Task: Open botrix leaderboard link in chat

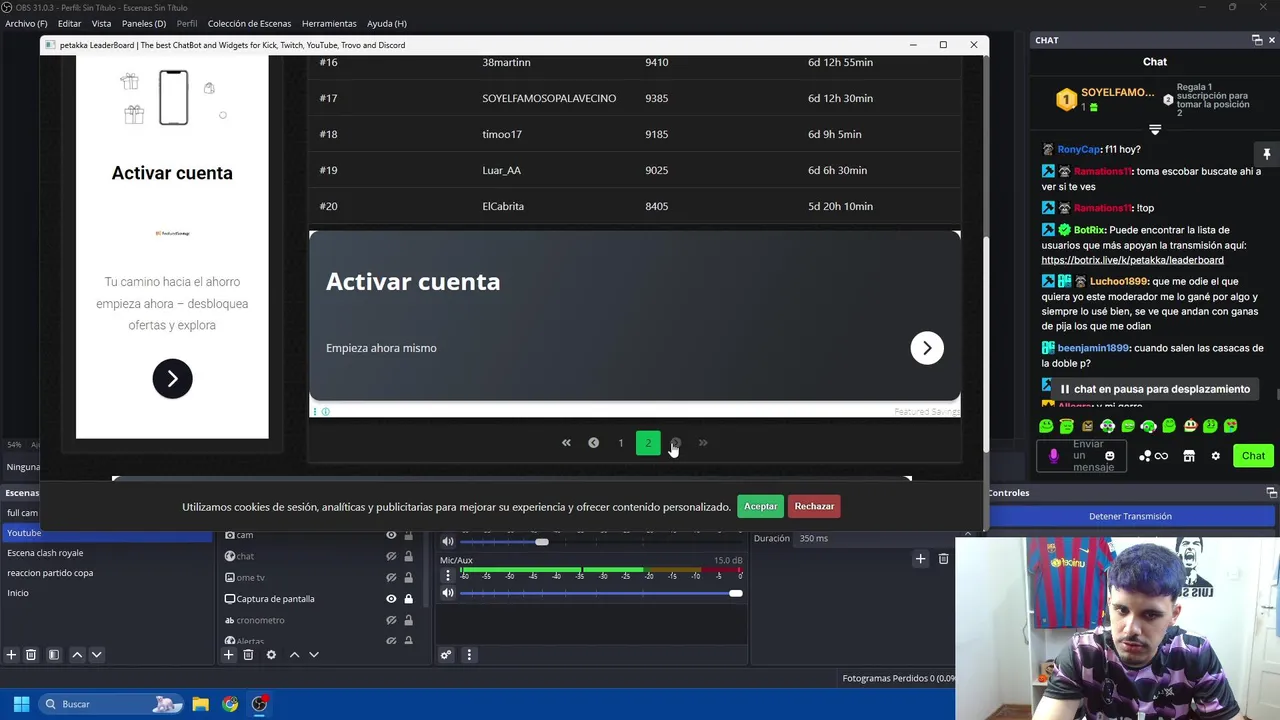Action: coord(1132,260)
